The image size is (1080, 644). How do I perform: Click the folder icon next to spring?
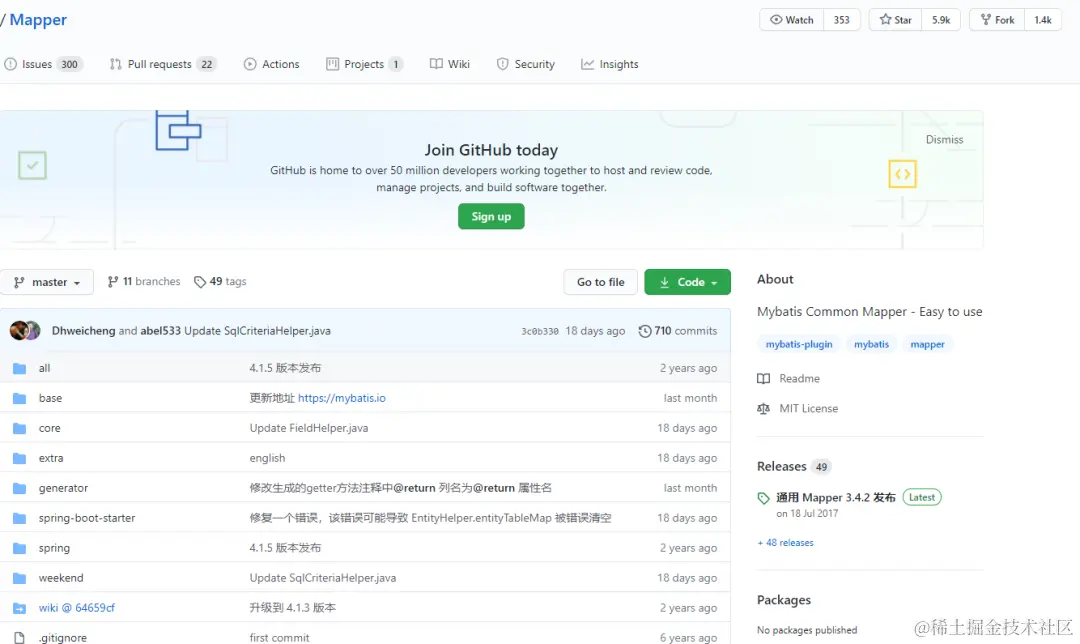coord(19,548)
